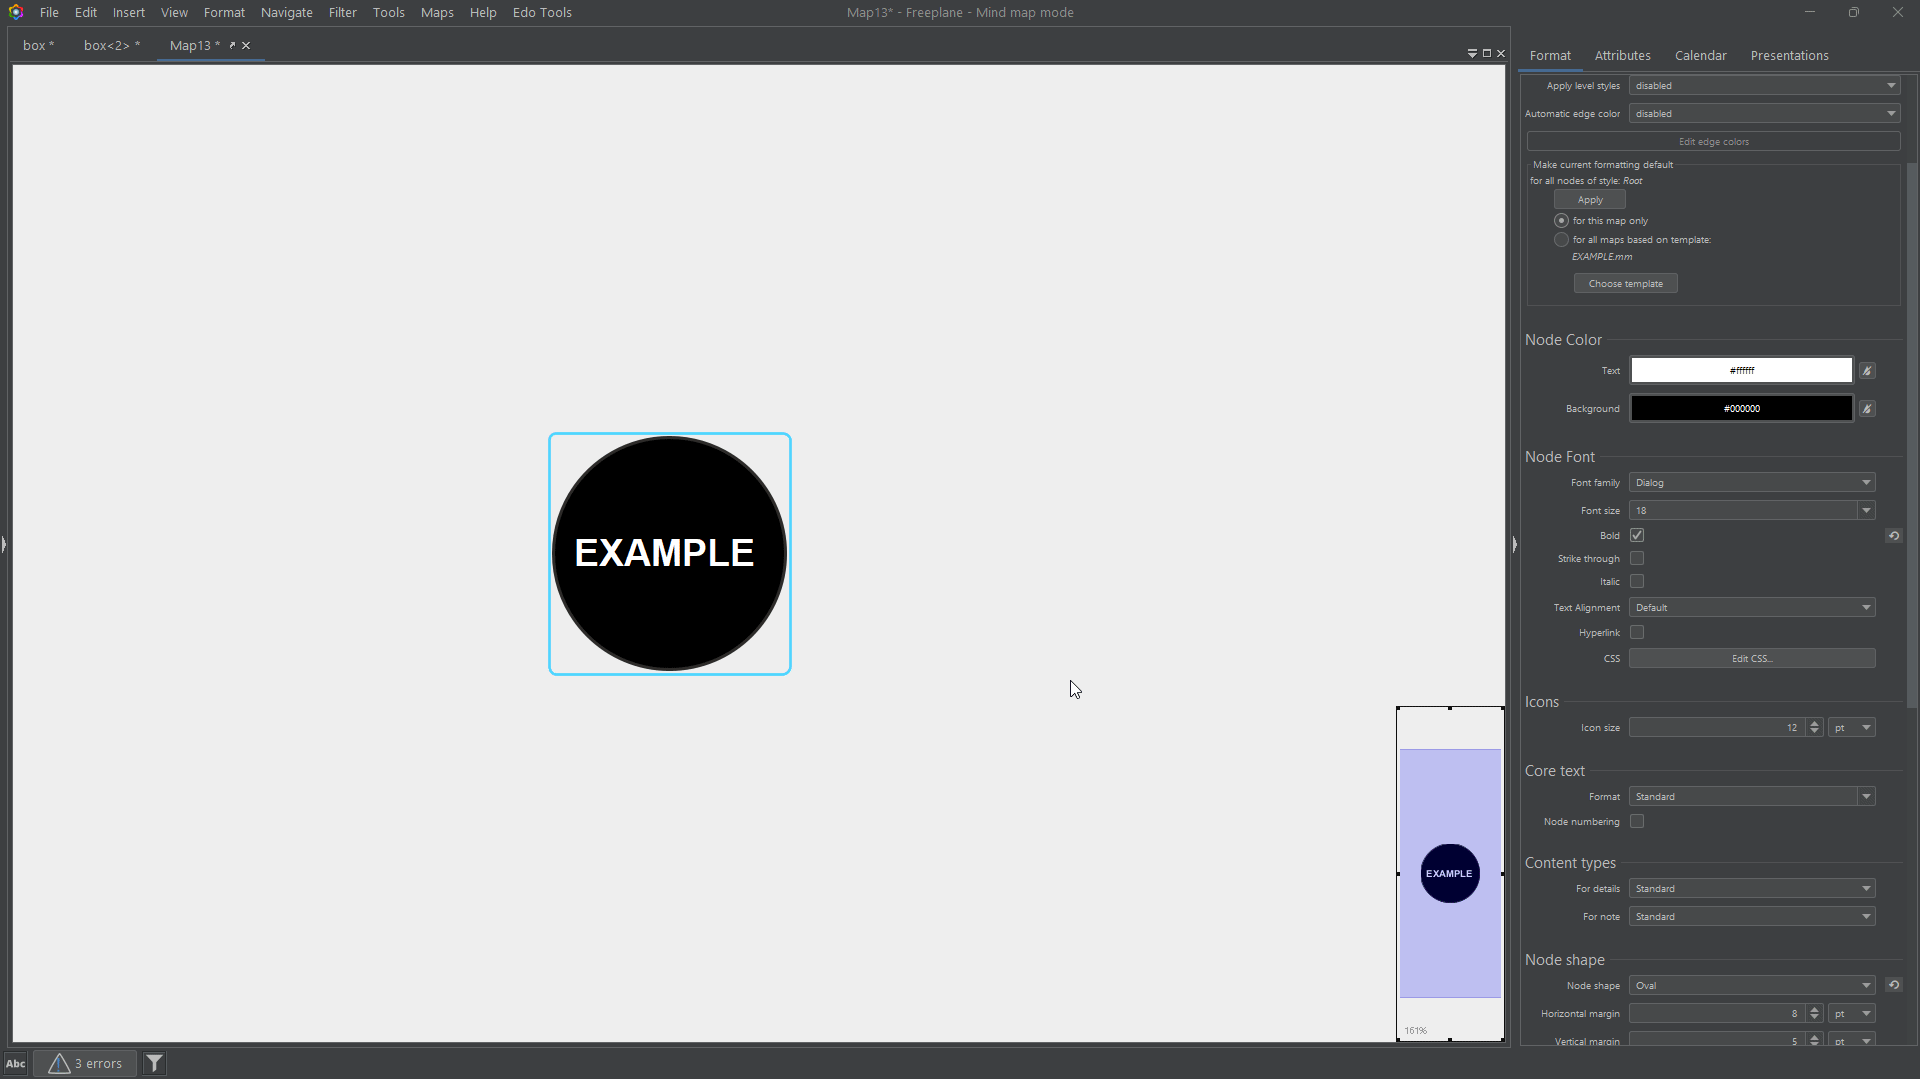Viewport: 1920px width, 1079px height.
Task: Switch to the Calendar tab
Action: [1702, 55]
